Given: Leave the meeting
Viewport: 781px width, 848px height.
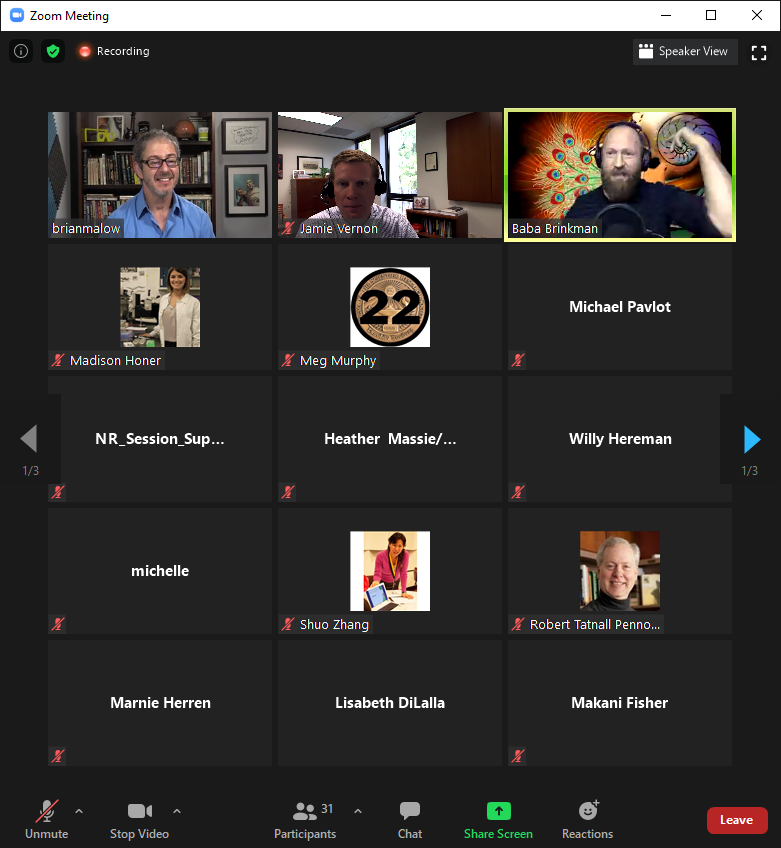Looking at the screenshot, I should click(x=737, y=820).
